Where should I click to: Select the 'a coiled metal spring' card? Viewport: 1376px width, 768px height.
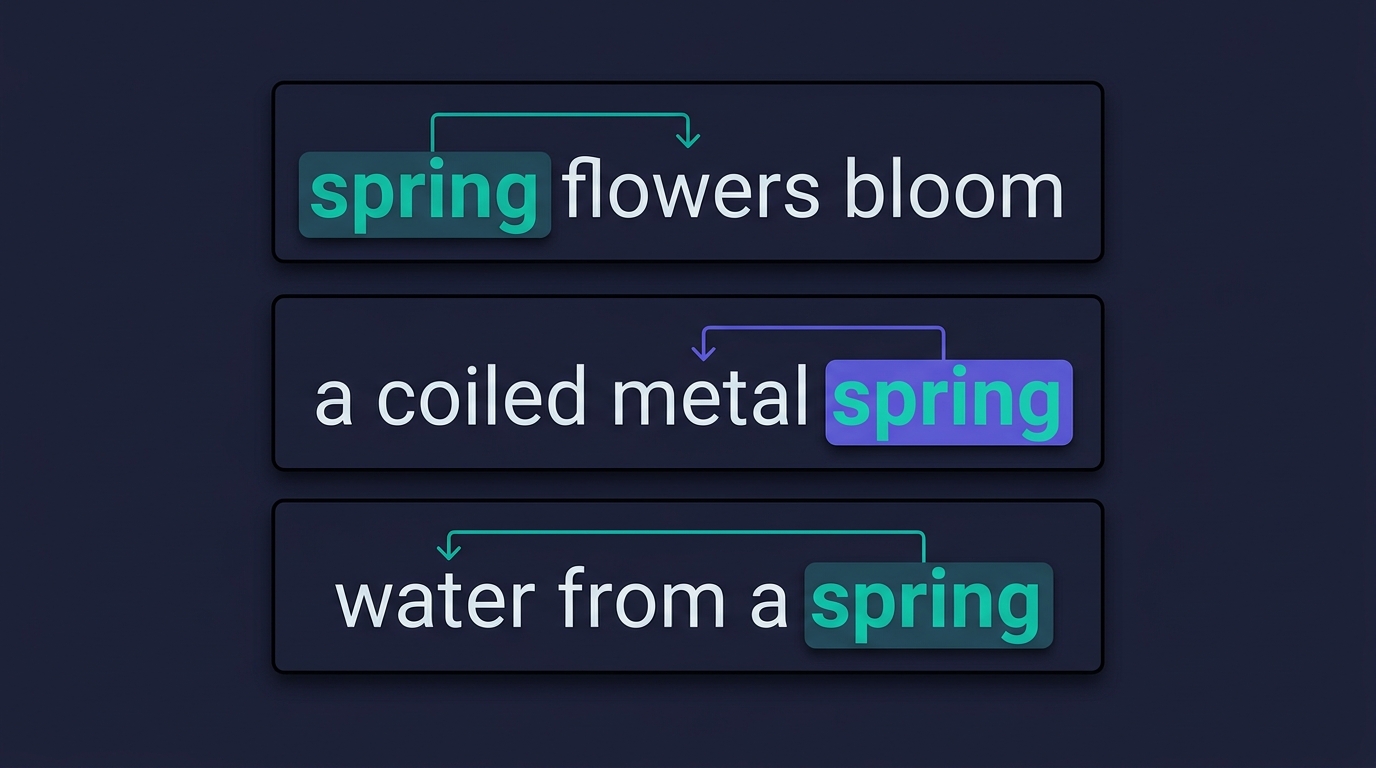pyautogui.click(x=688, y=383)
